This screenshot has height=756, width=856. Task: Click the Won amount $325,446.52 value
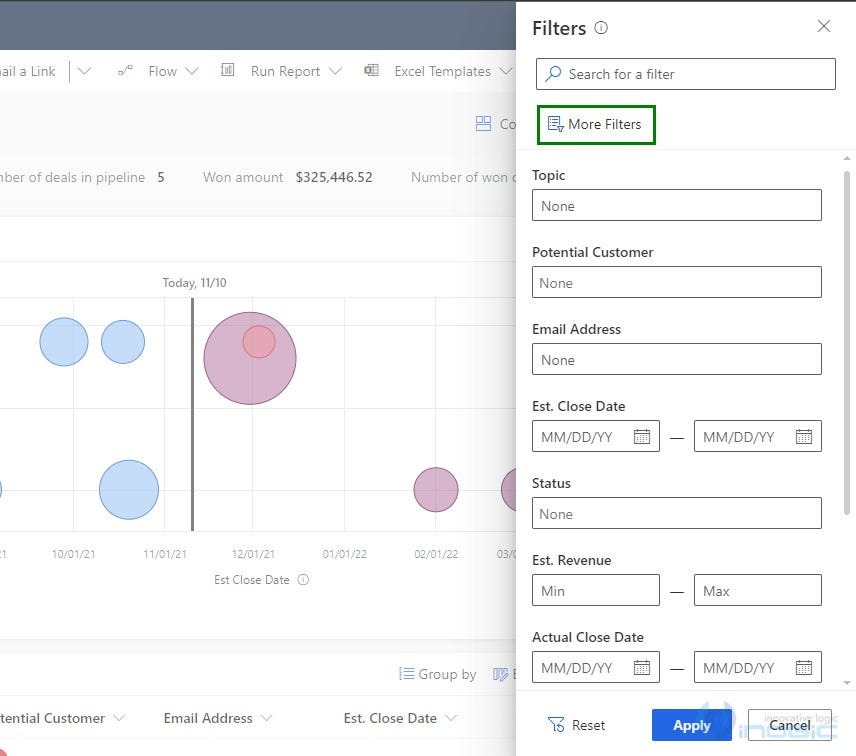[x=334, y=177]
